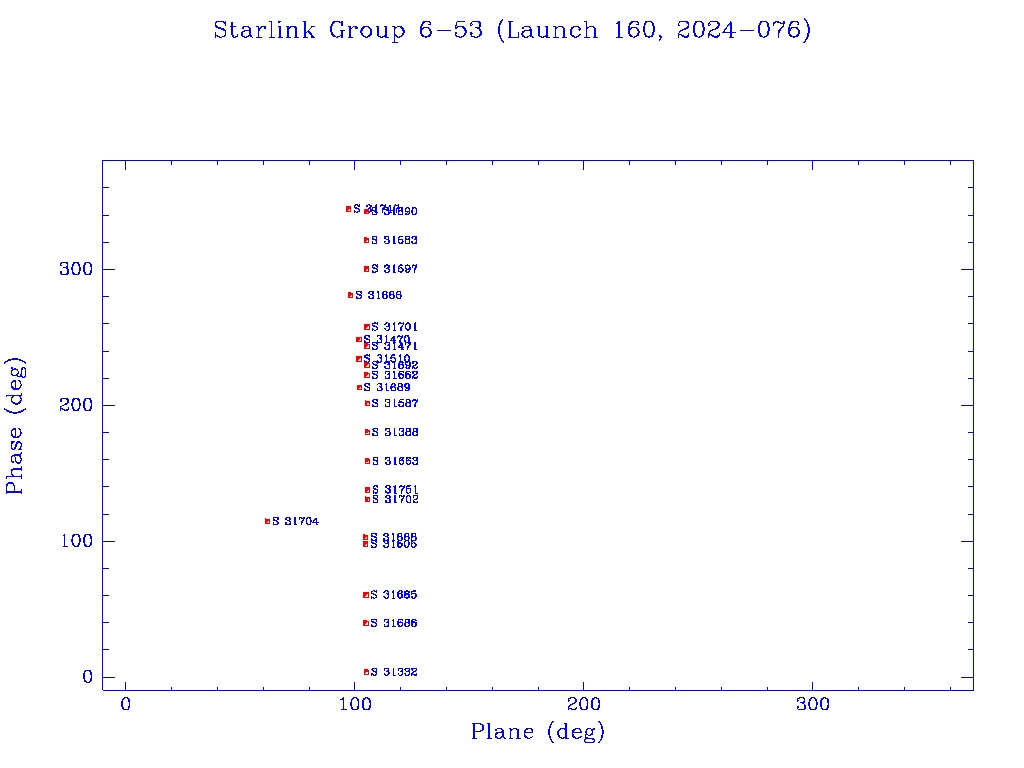Screen dimensions: 1024x768
Task: Click the S 31702 satellite label
Action: [395, 500]
